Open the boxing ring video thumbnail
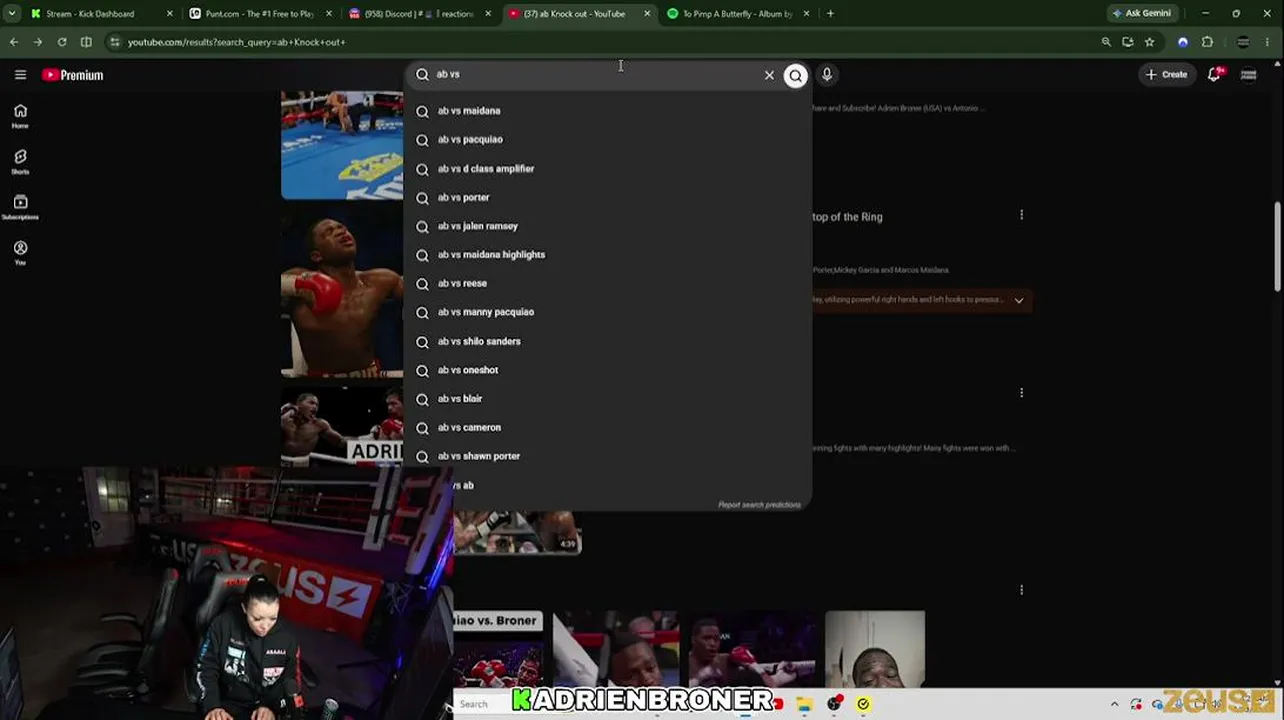The height and width of the screenshot is (720, 1284). (342, 145)
